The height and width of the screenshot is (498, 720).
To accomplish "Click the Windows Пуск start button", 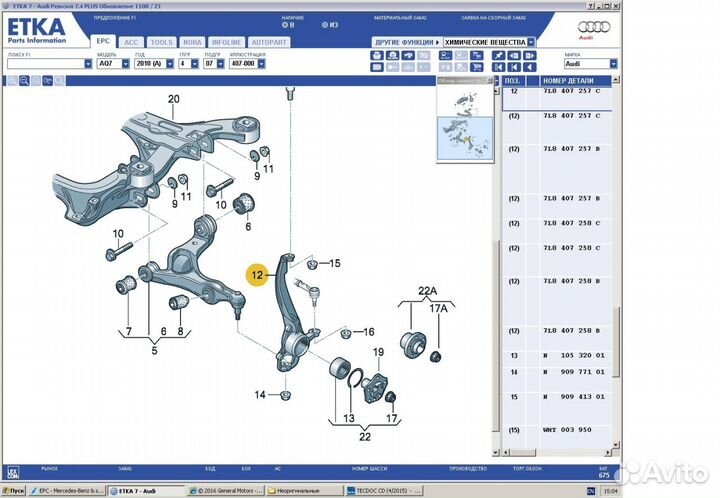I will [12, 492].
